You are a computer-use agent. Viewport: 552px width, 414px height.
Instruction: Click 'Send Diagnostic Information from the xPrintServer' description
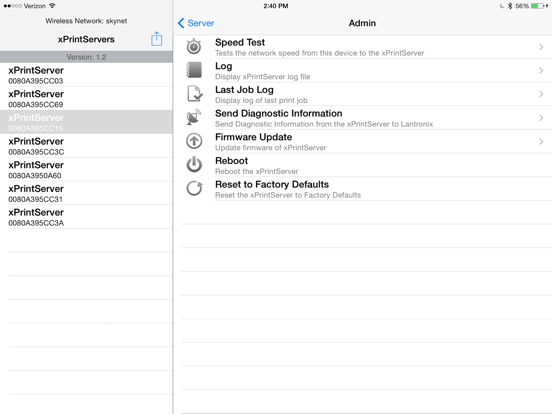[x=324, y=124]
